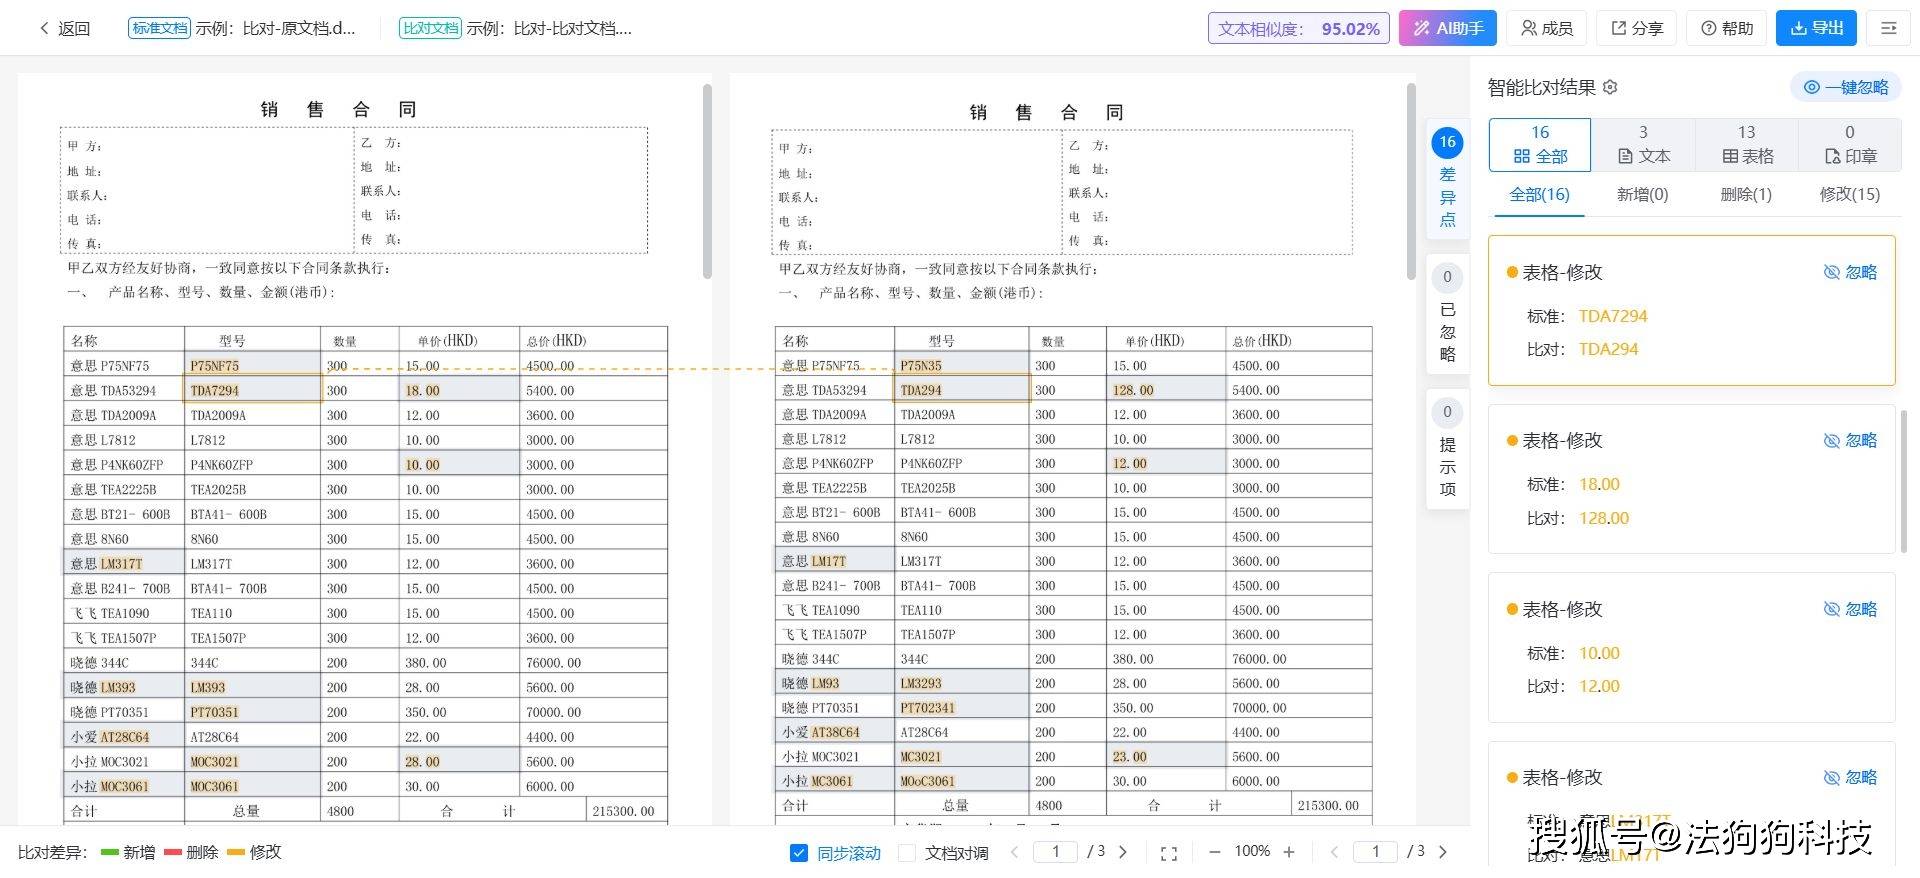Zoom out with the minus icon
The width and height of the screenshot is (1920, 878).
[1214, 852]
